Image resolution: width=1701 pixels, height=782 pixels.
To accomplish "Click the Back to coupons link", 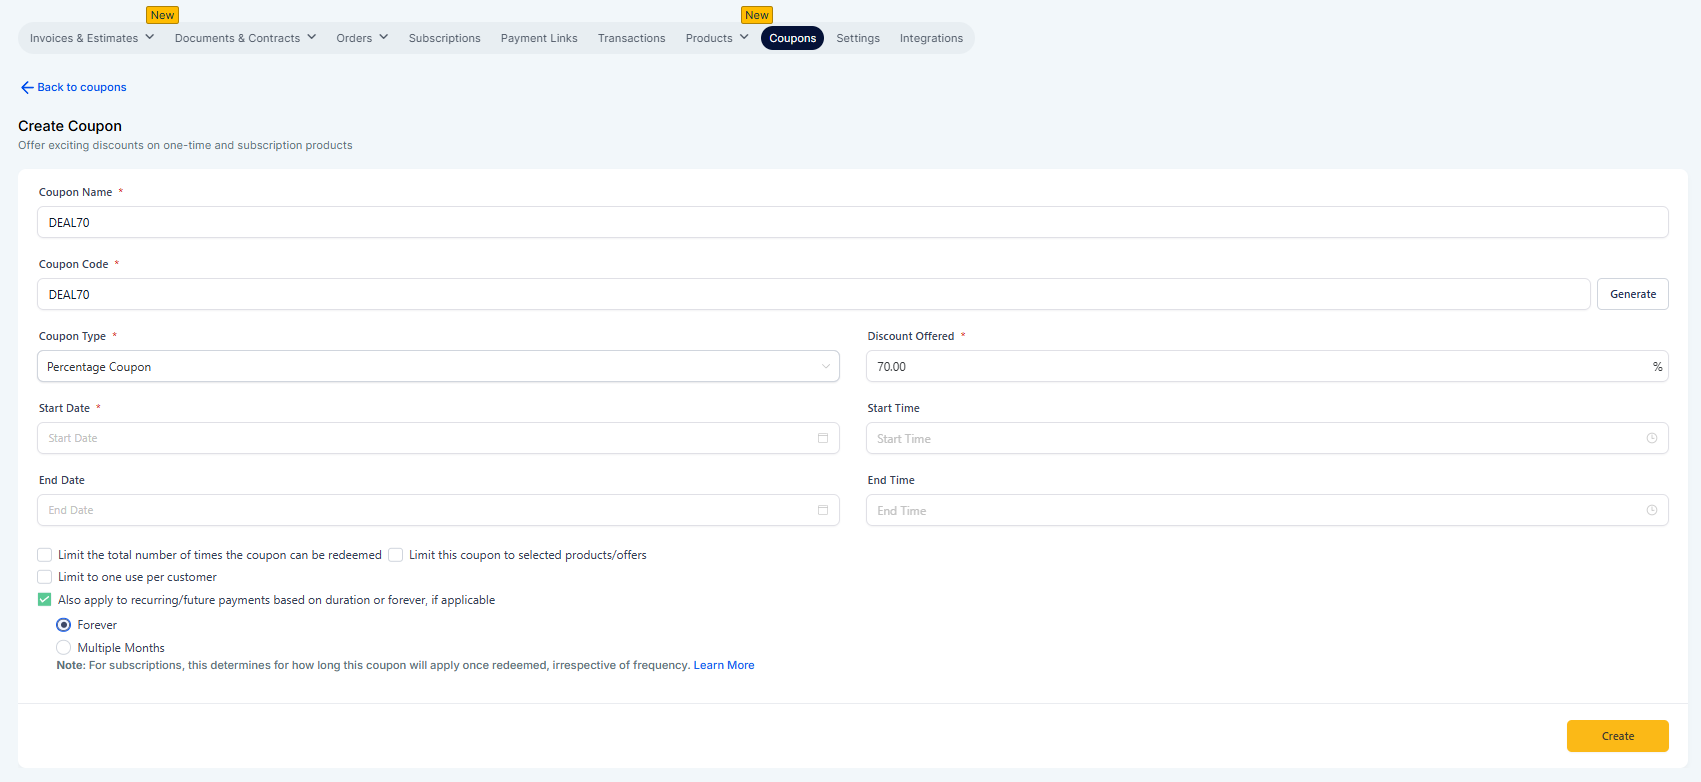I will pyautogui.click(x=82, y=88).
